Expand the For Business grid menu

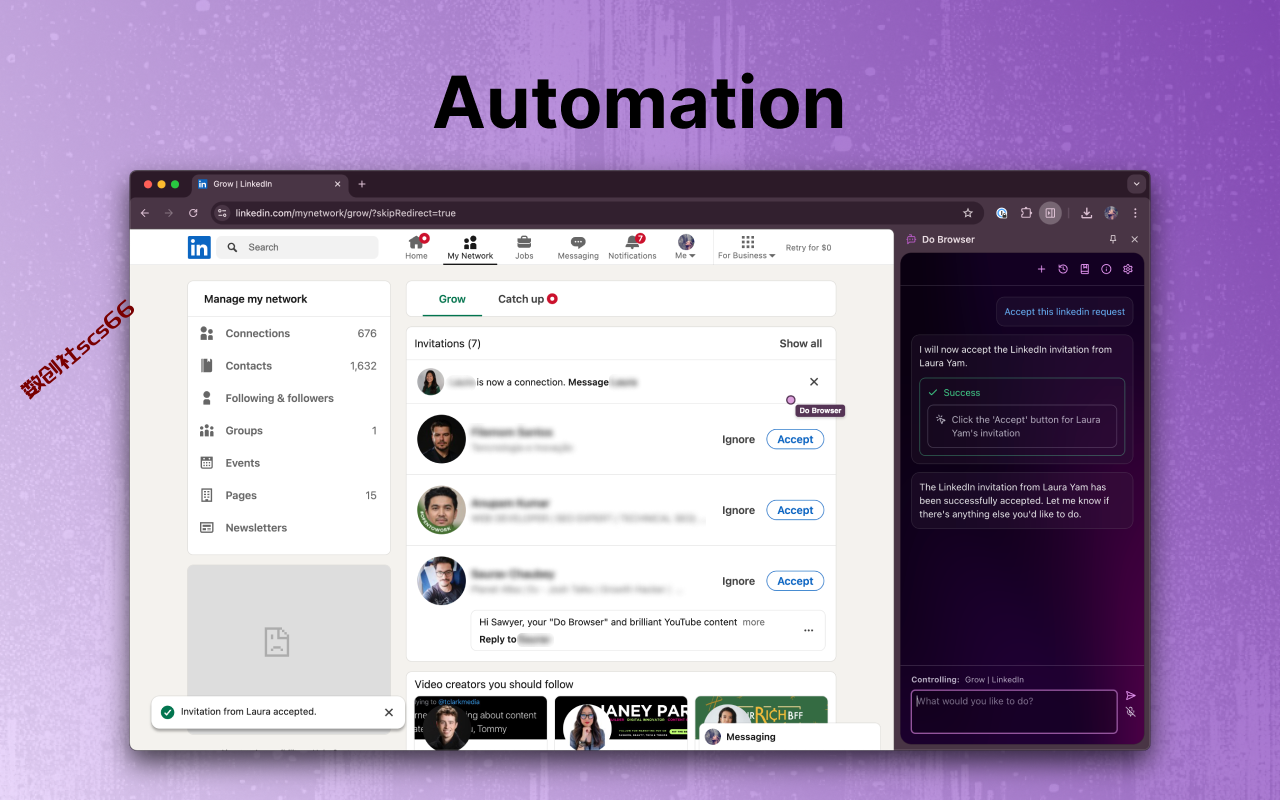[747, 247]
